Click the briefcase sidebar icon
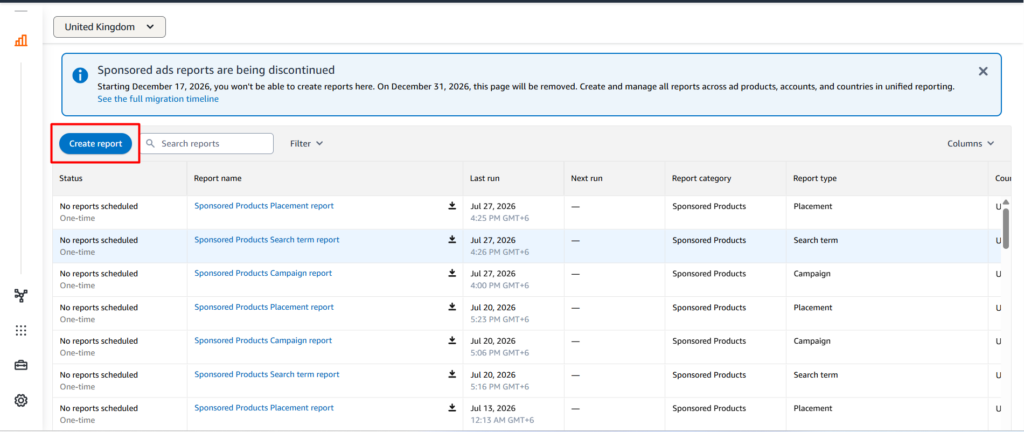The image size is (1024, 432). tap(21, 365)
